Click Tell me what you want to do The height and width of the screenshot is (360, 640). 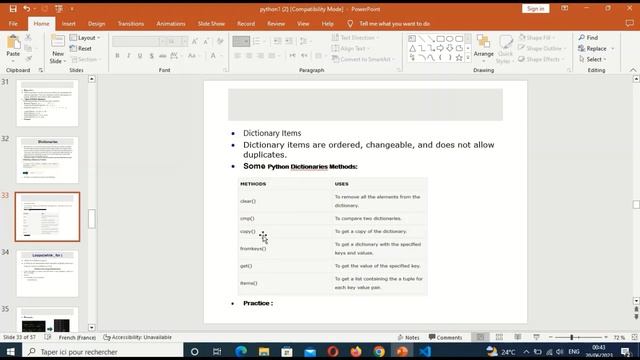pyautogui.click(x=394, y=24)
